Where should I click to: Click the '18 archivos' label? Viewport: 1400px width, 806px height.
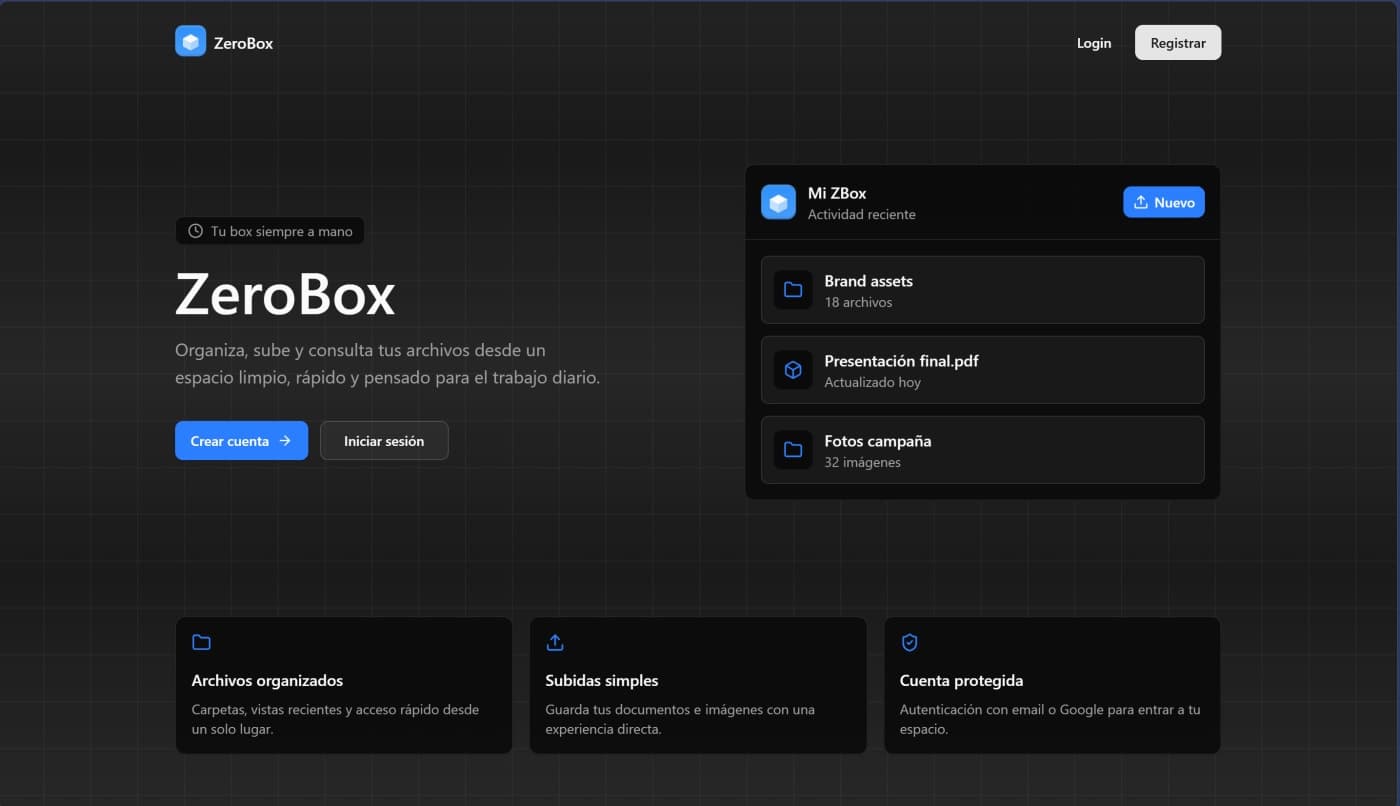[858, 302]
